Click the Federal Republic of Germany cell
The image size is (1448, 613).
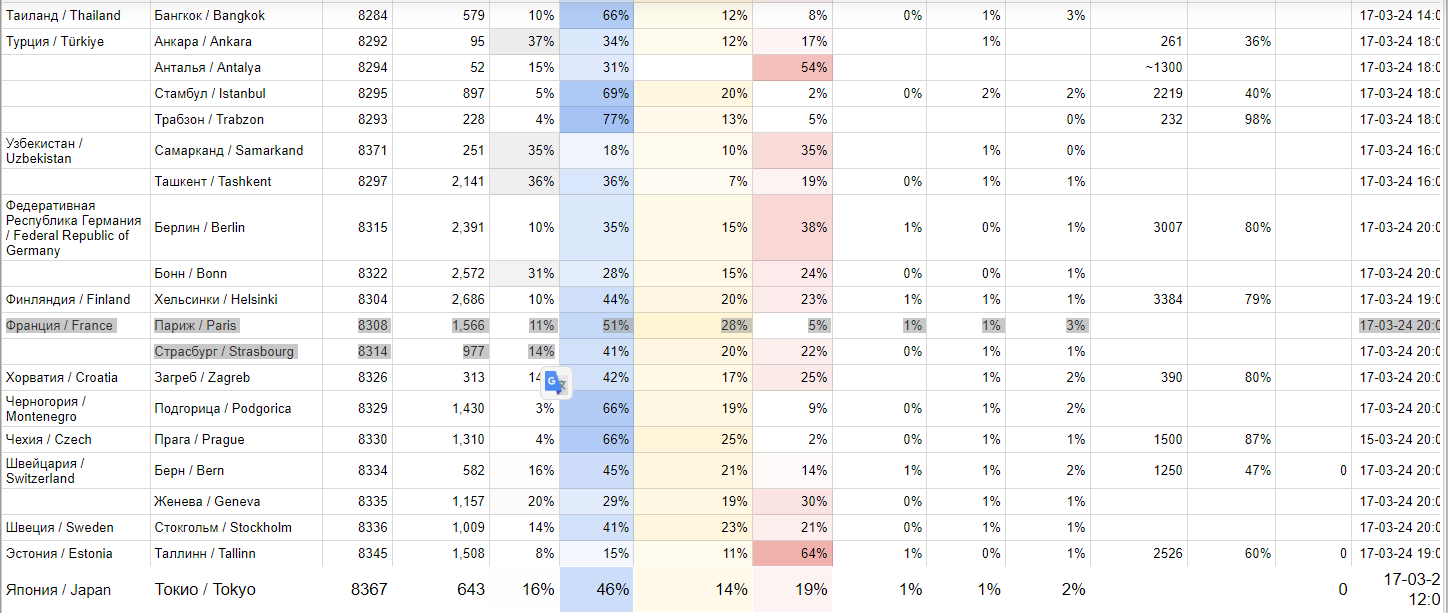coord(75,228)
